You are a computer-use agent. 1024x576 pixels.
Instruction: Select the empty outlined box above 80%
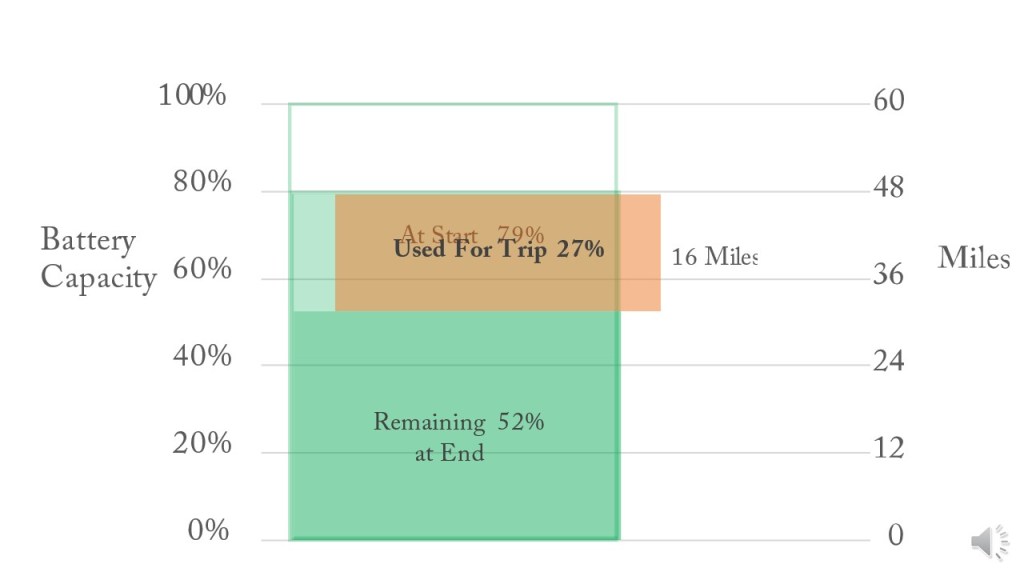click(x=453, y=147)
